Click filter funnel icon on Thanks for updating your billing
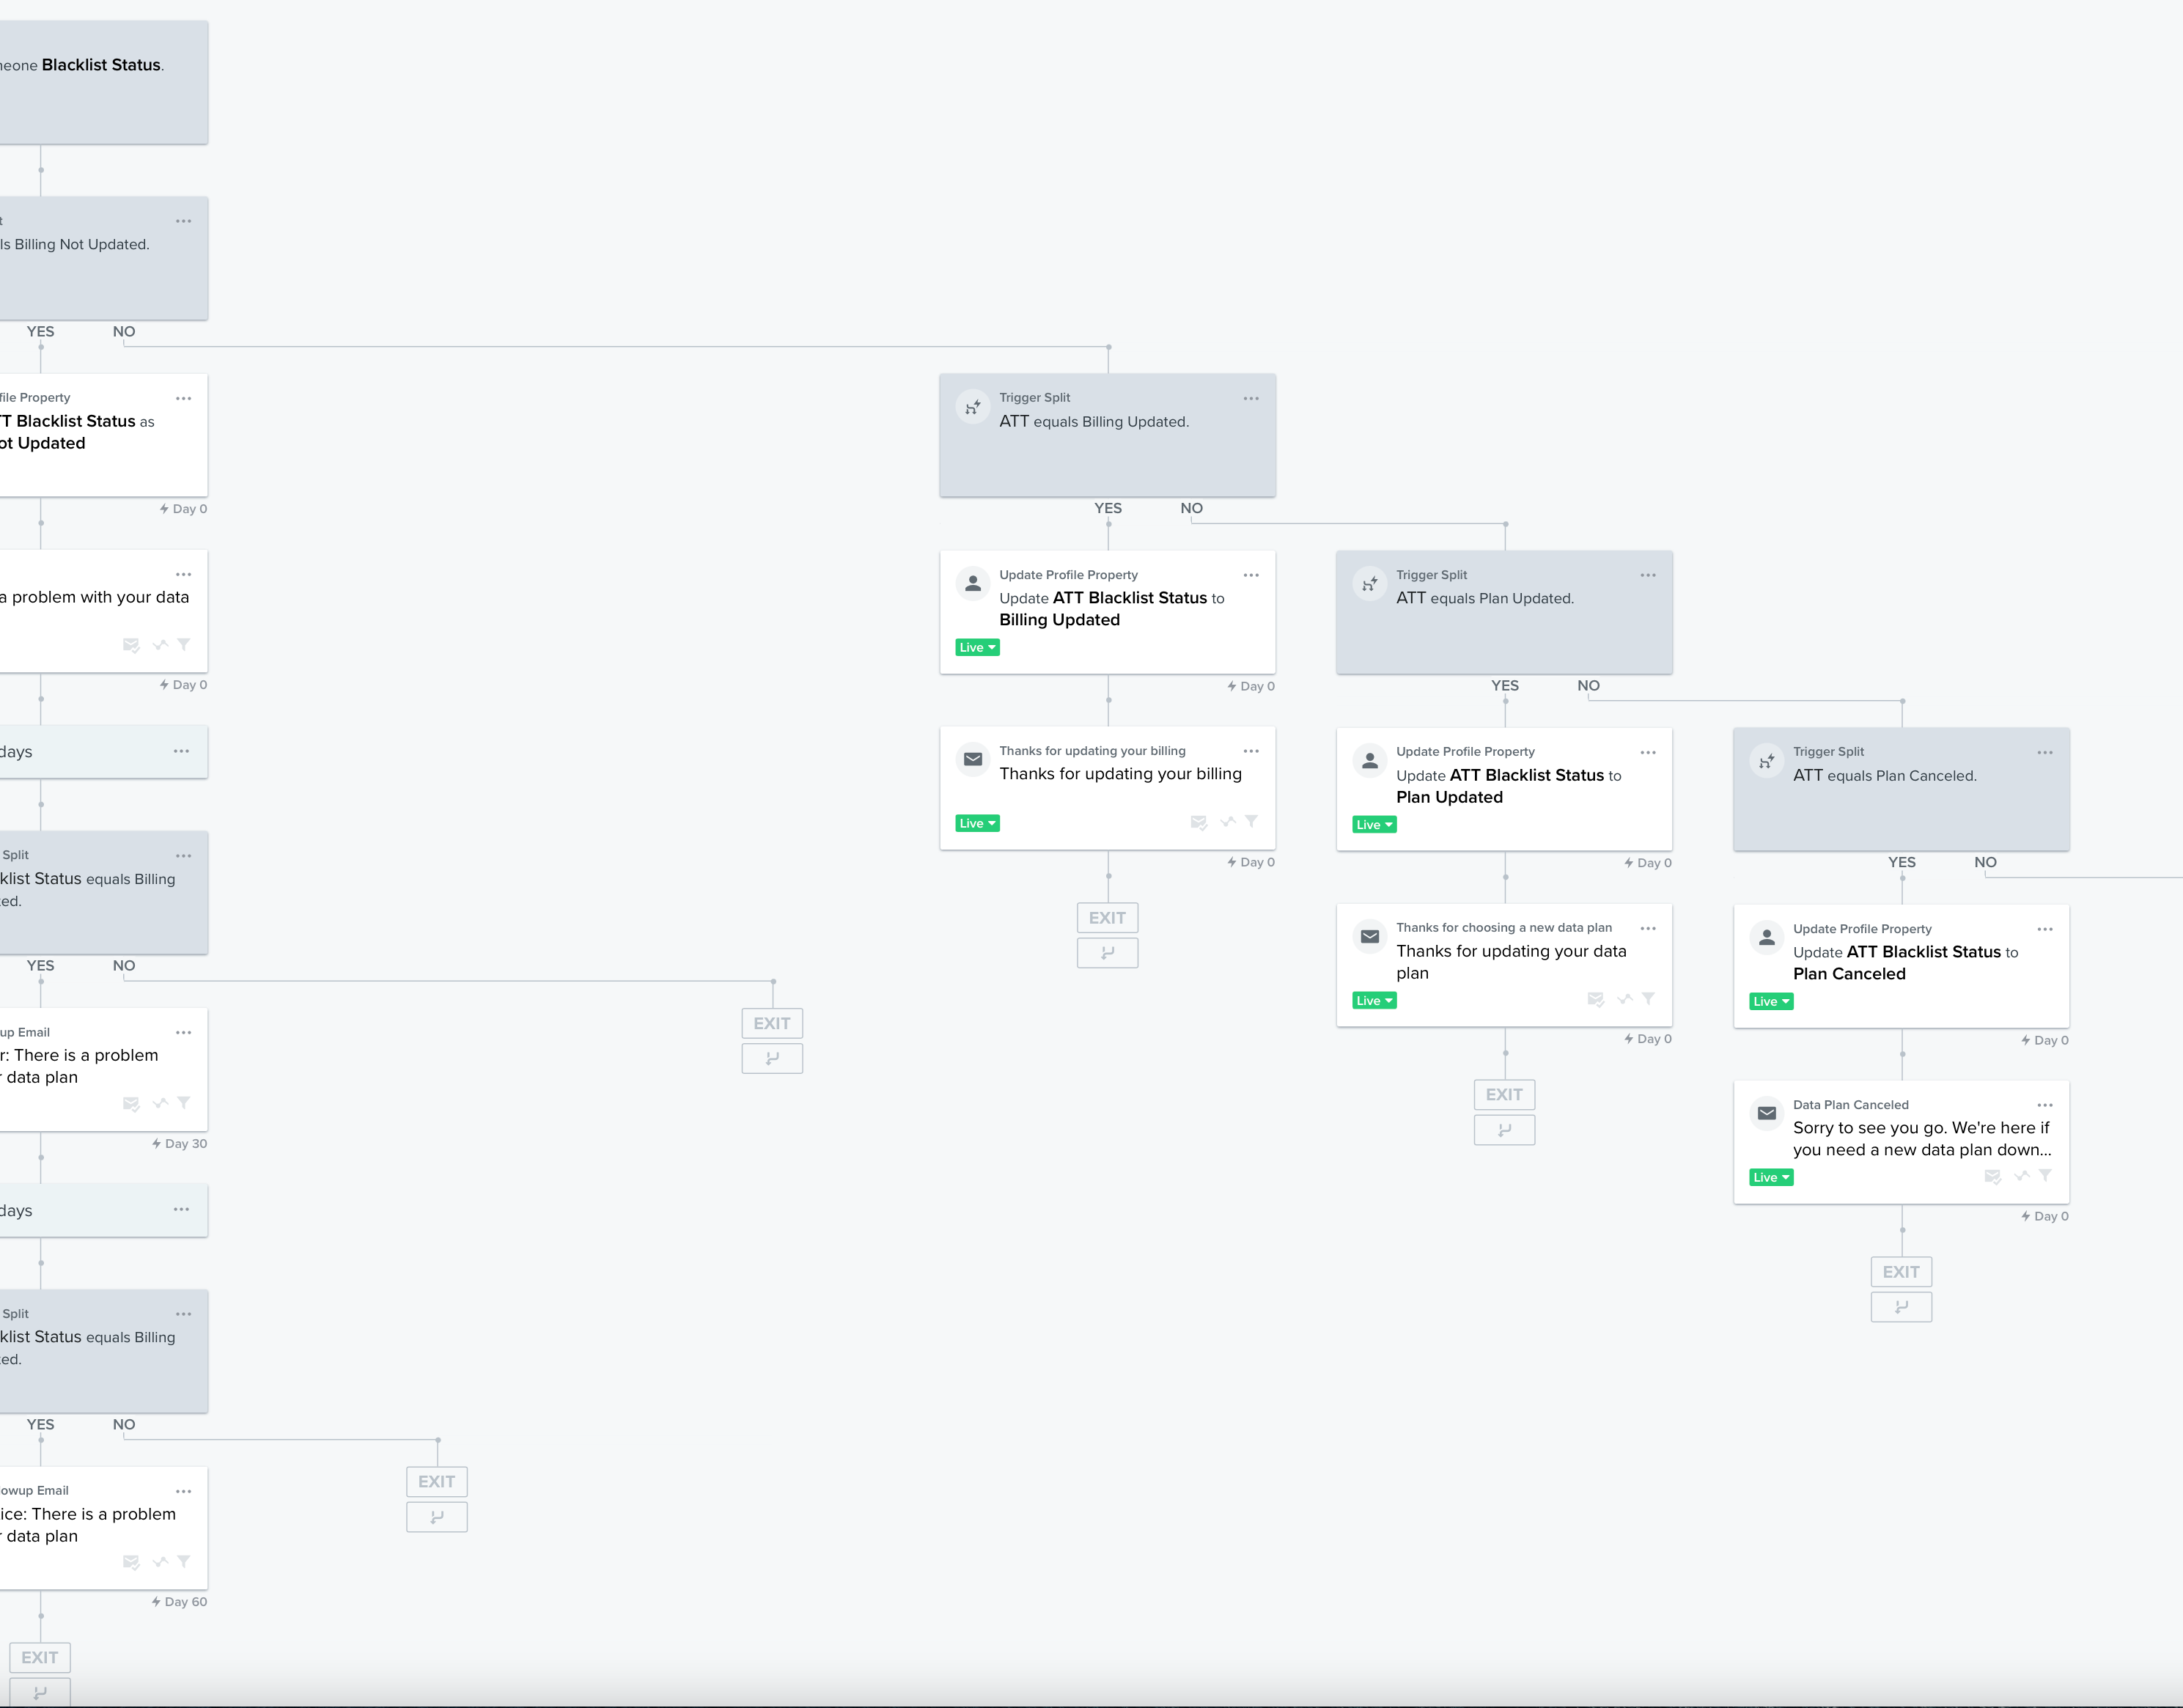The height and width of the screenshot is (1708, 2183). point(1251,822)
